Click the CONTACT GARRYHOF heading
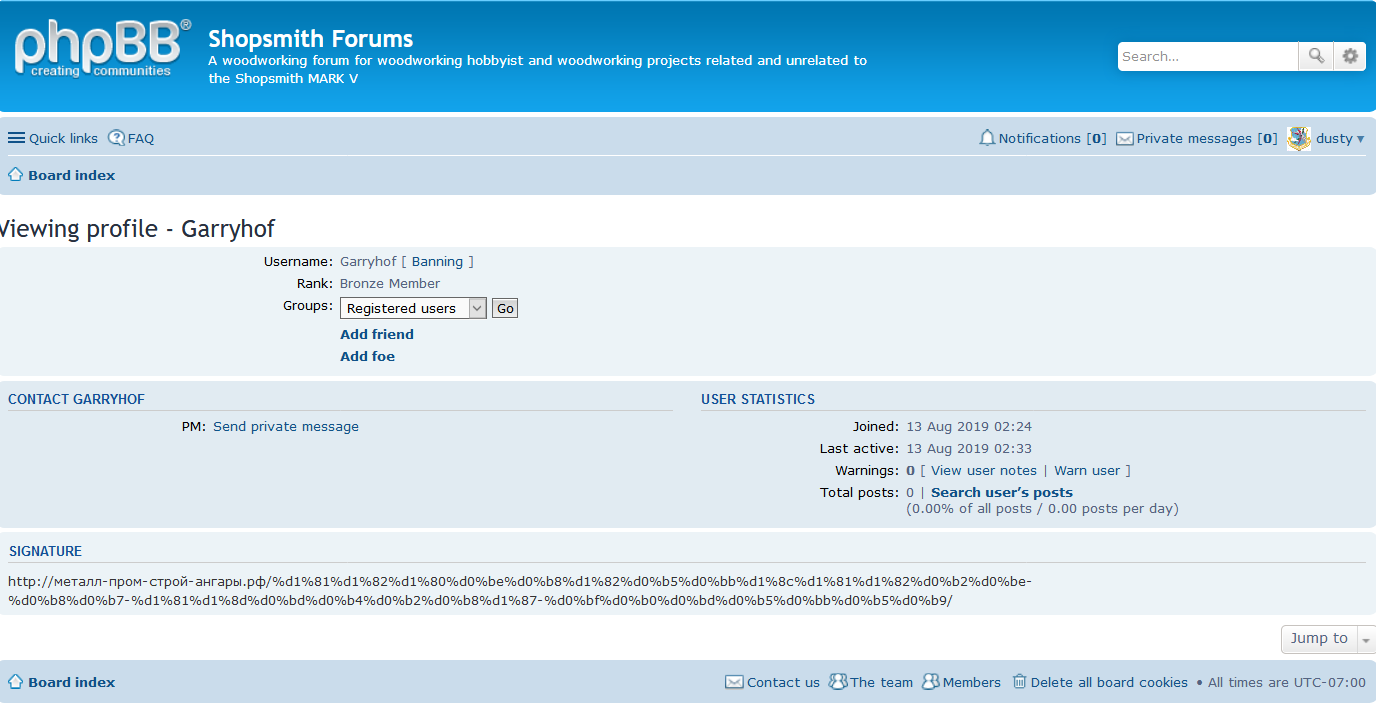Image resolution: width=1376 pixels, height=704 pixels. (76, 399)
